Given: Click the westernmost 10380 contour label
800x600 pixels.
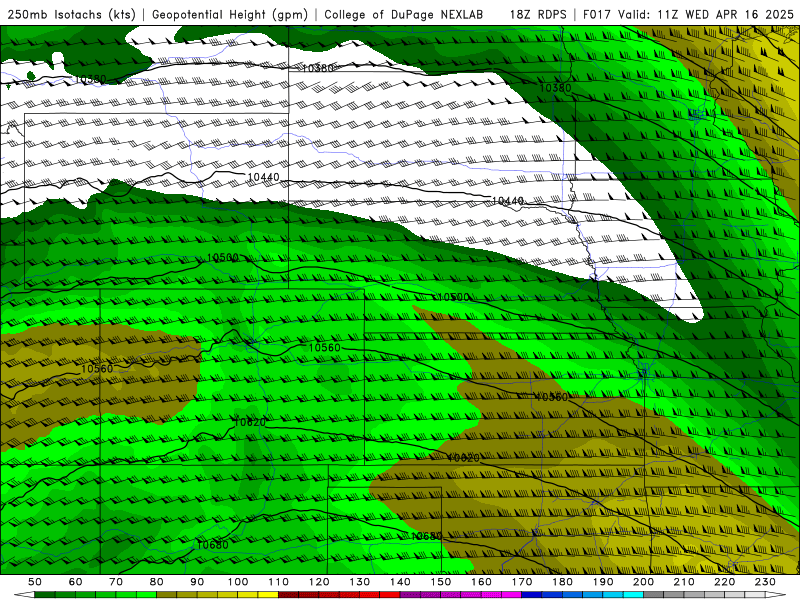Looking at the screenshot, I should [x=90, y=79].
